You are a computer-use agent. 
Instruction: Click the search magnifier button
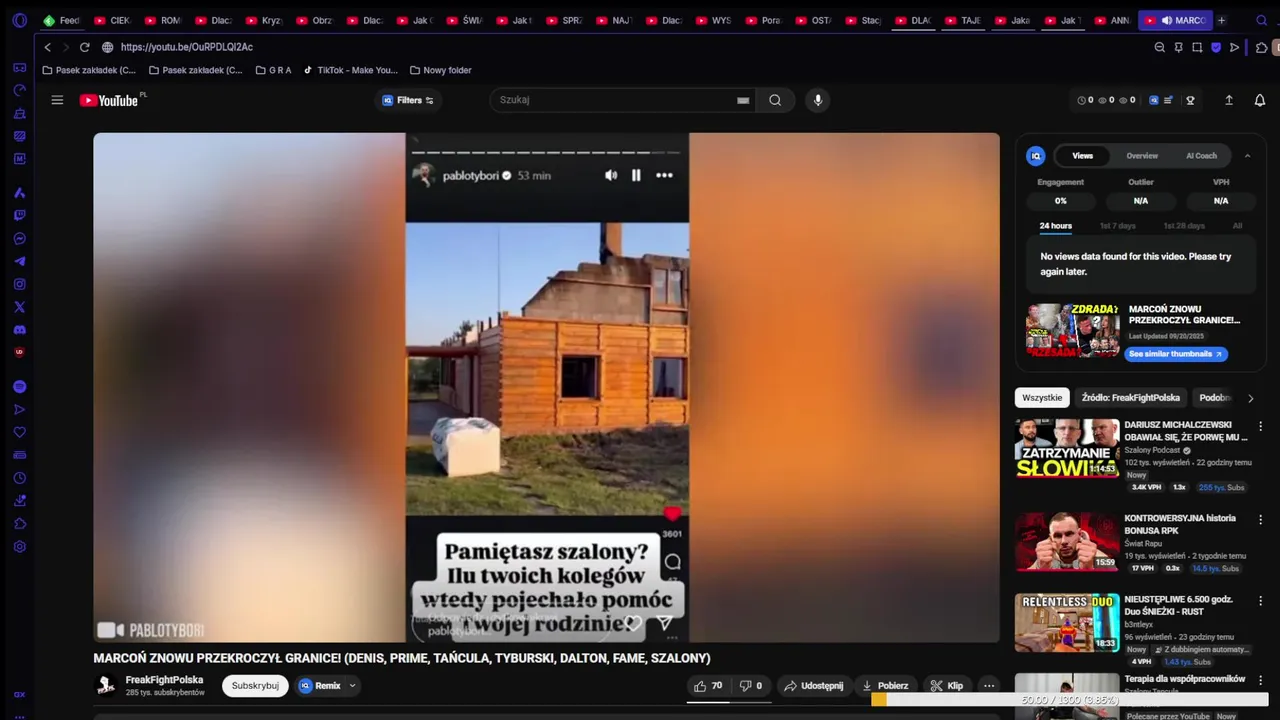(x=775, y=100)
